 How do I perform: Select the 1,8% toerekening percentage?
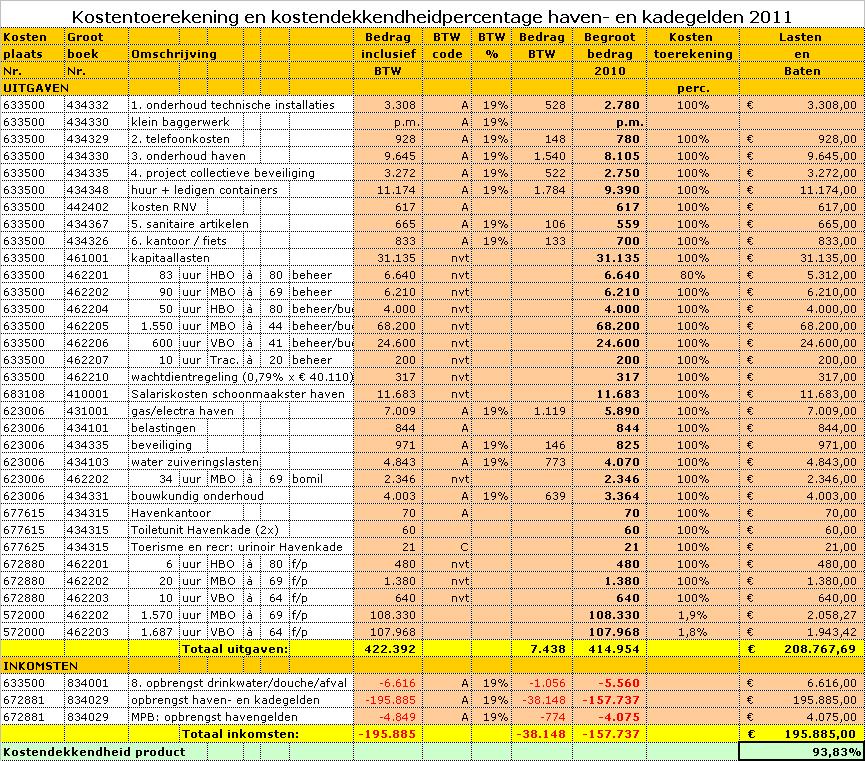tap(693, 632)
